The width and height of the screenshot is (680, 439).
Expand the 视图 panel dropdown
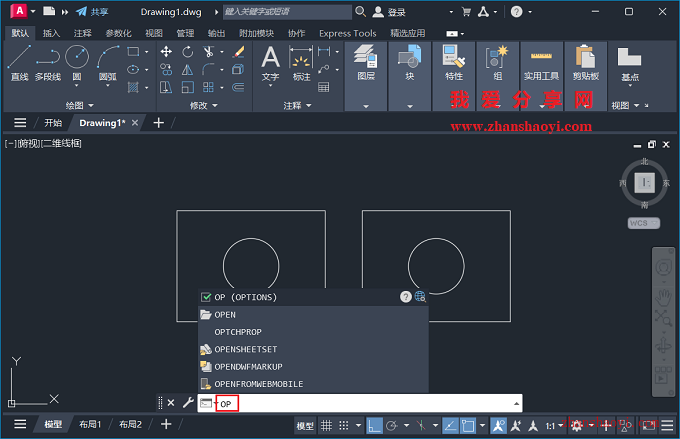click(625, 105)
